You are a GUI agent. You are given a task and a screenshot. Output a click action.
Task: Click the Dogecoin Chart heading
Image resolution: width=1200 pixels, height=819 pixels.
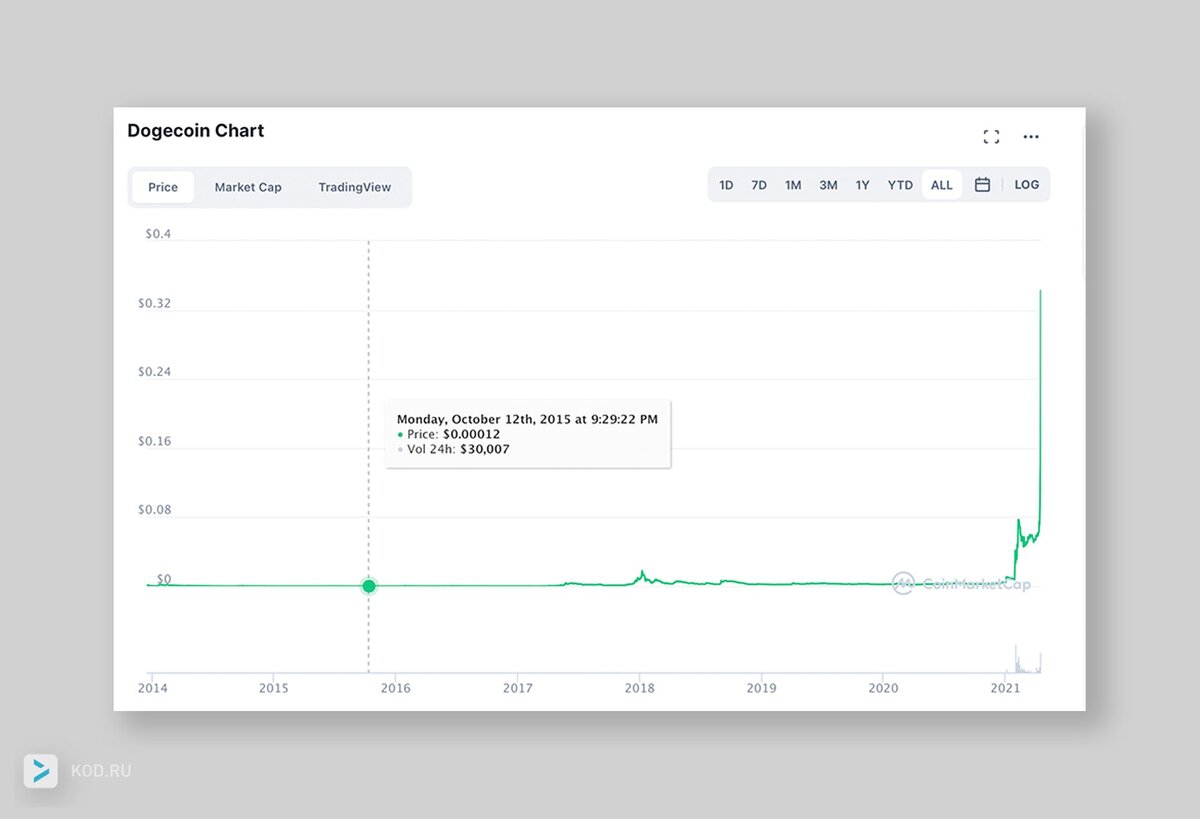[196, 131]
